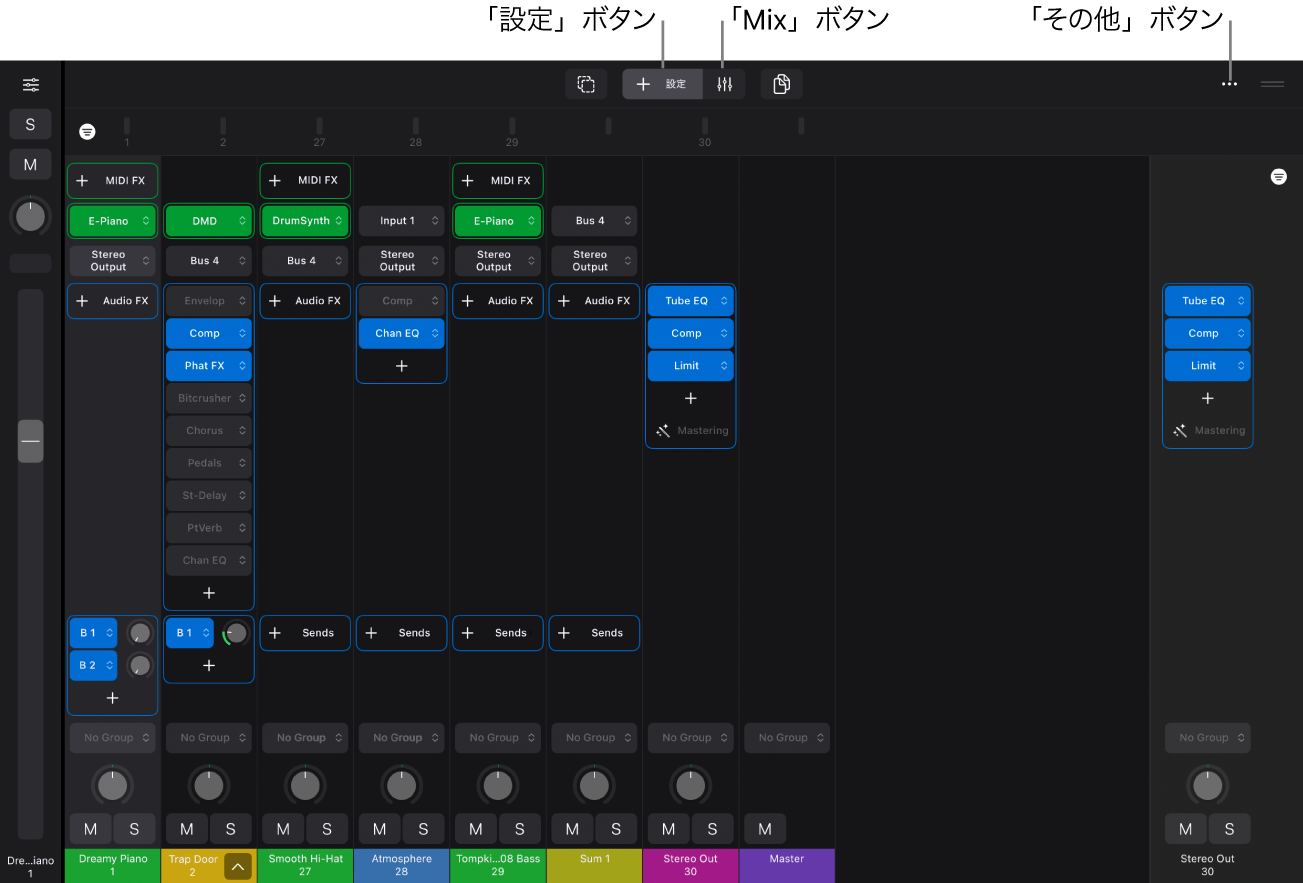Click the Mastering assistant on the Sum 1 strip
This screenshot has height=883, width=1303.
[x=690, y=430]
